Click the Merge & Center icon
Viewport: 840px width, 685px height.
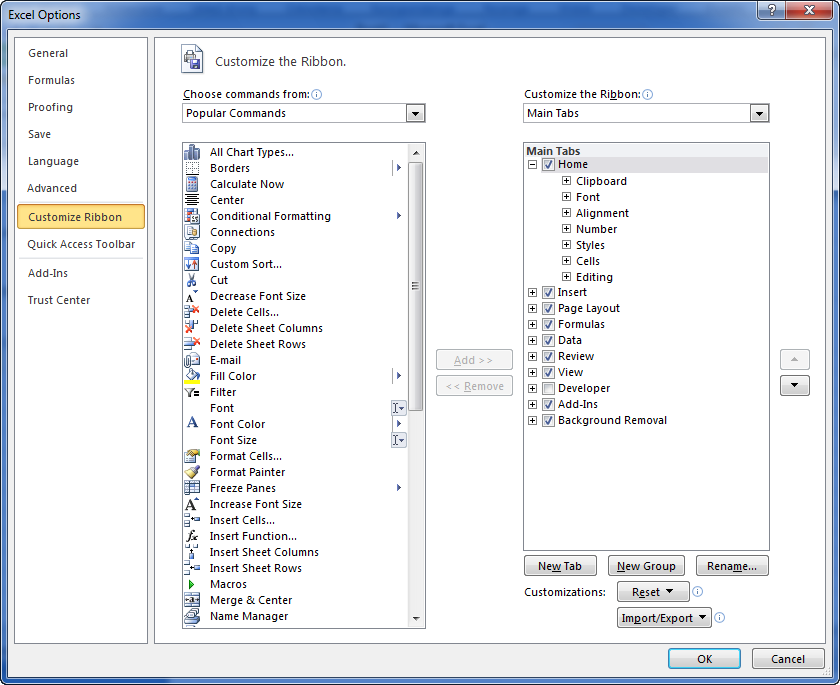[x=192, y=600]
